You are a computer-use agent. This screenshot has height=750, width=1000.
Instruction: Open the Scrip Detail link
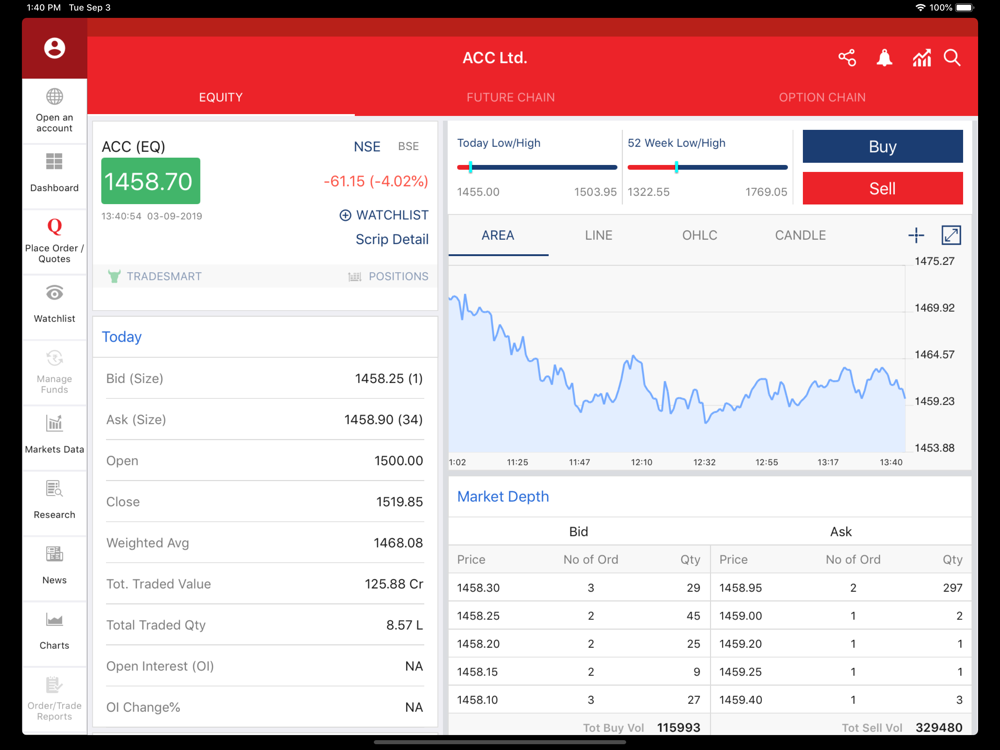pos(392,239)
